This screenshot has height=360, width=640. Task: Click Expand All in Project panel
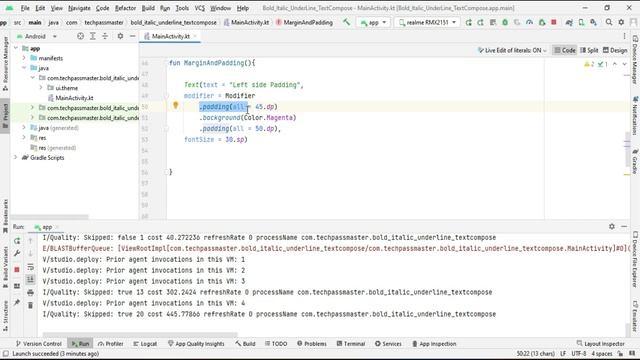coord(93,36)
